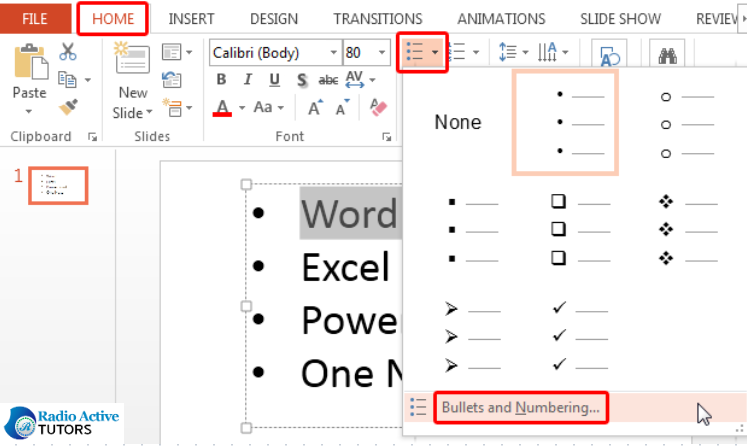The image size is (747, 447).
Task: Decrease font size with small A
Action: point(343,108)
